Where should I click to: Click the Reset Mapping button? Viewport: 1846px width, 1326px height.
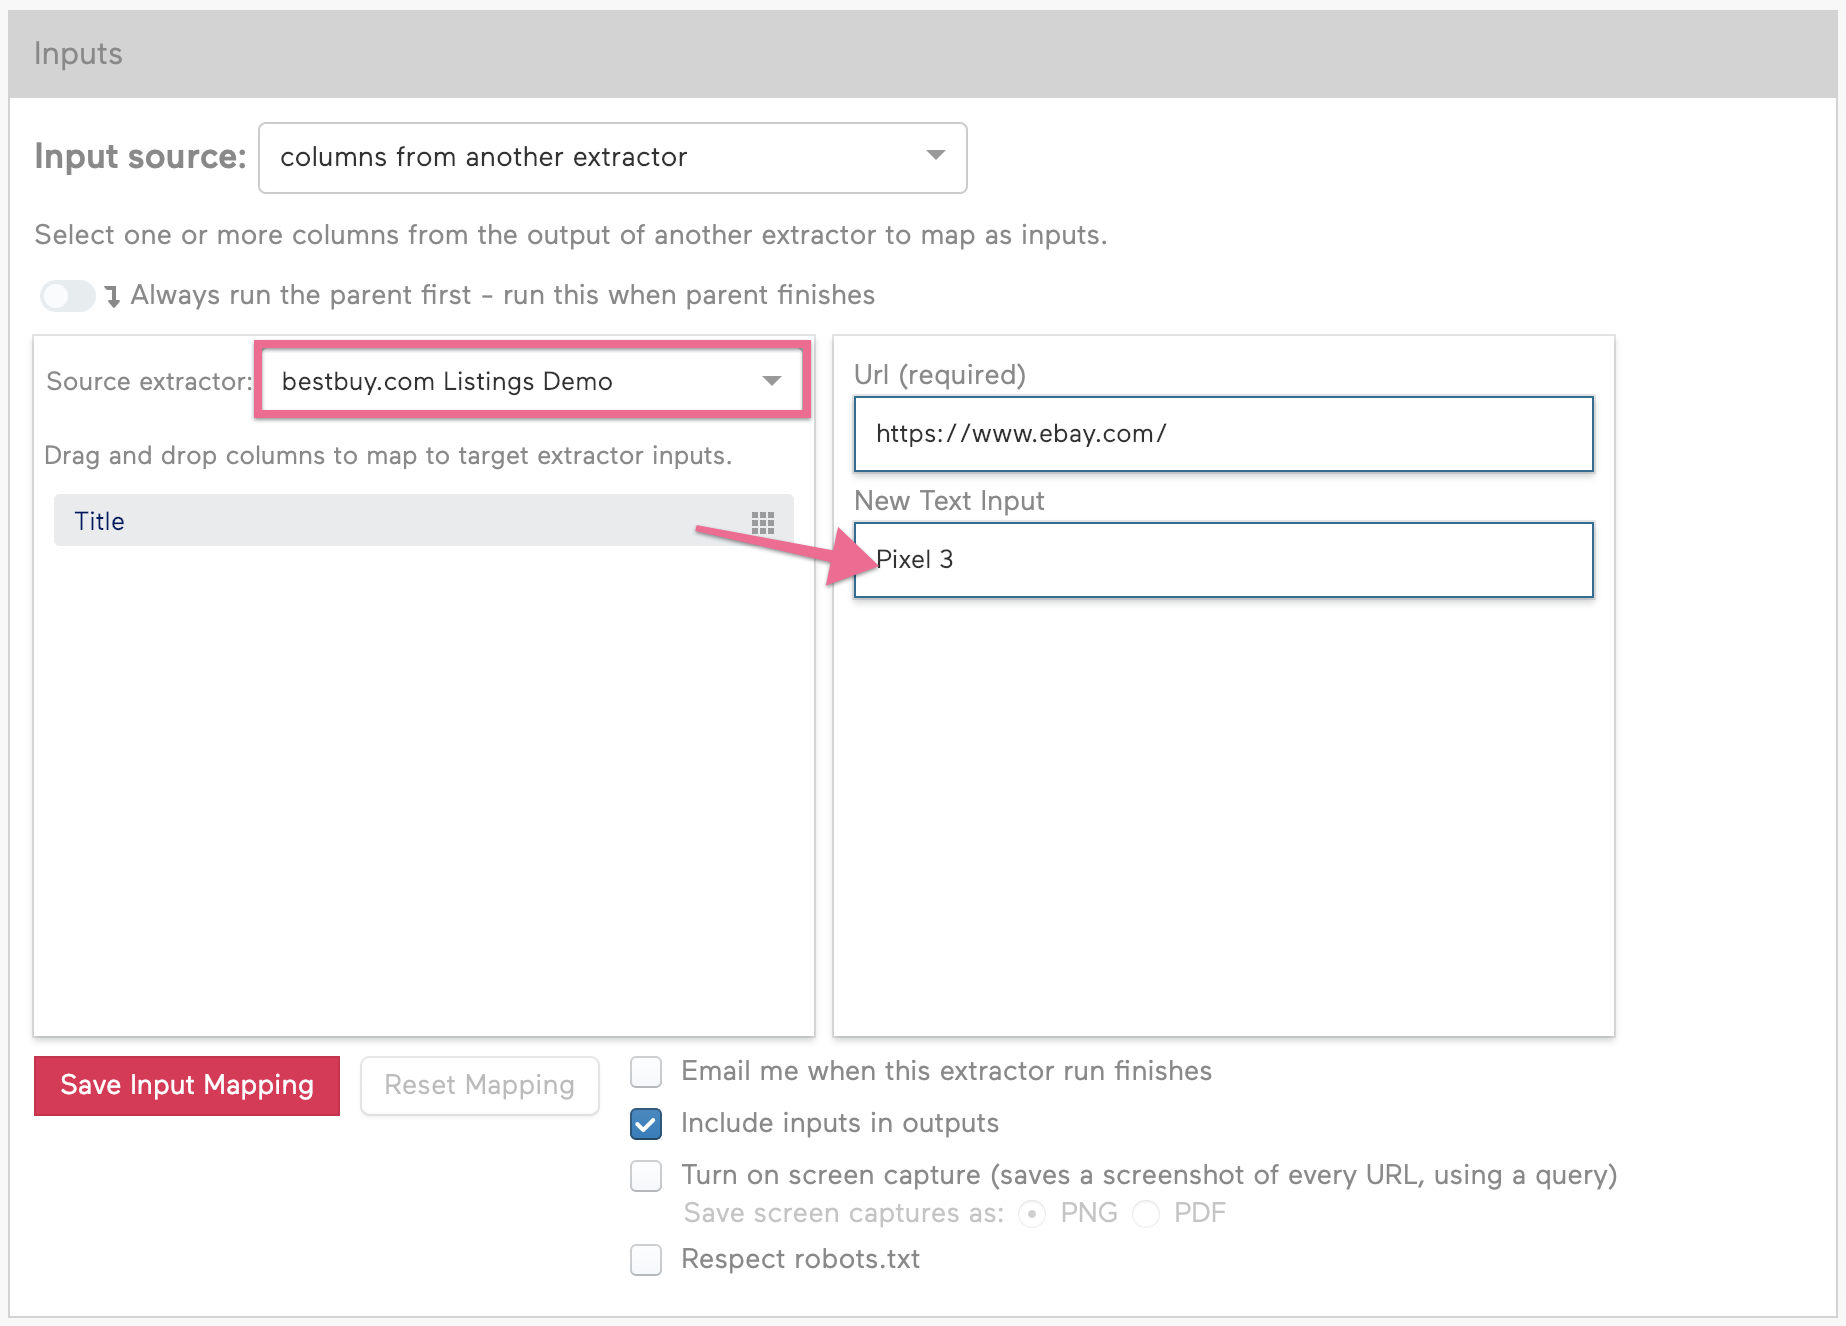479,1085
